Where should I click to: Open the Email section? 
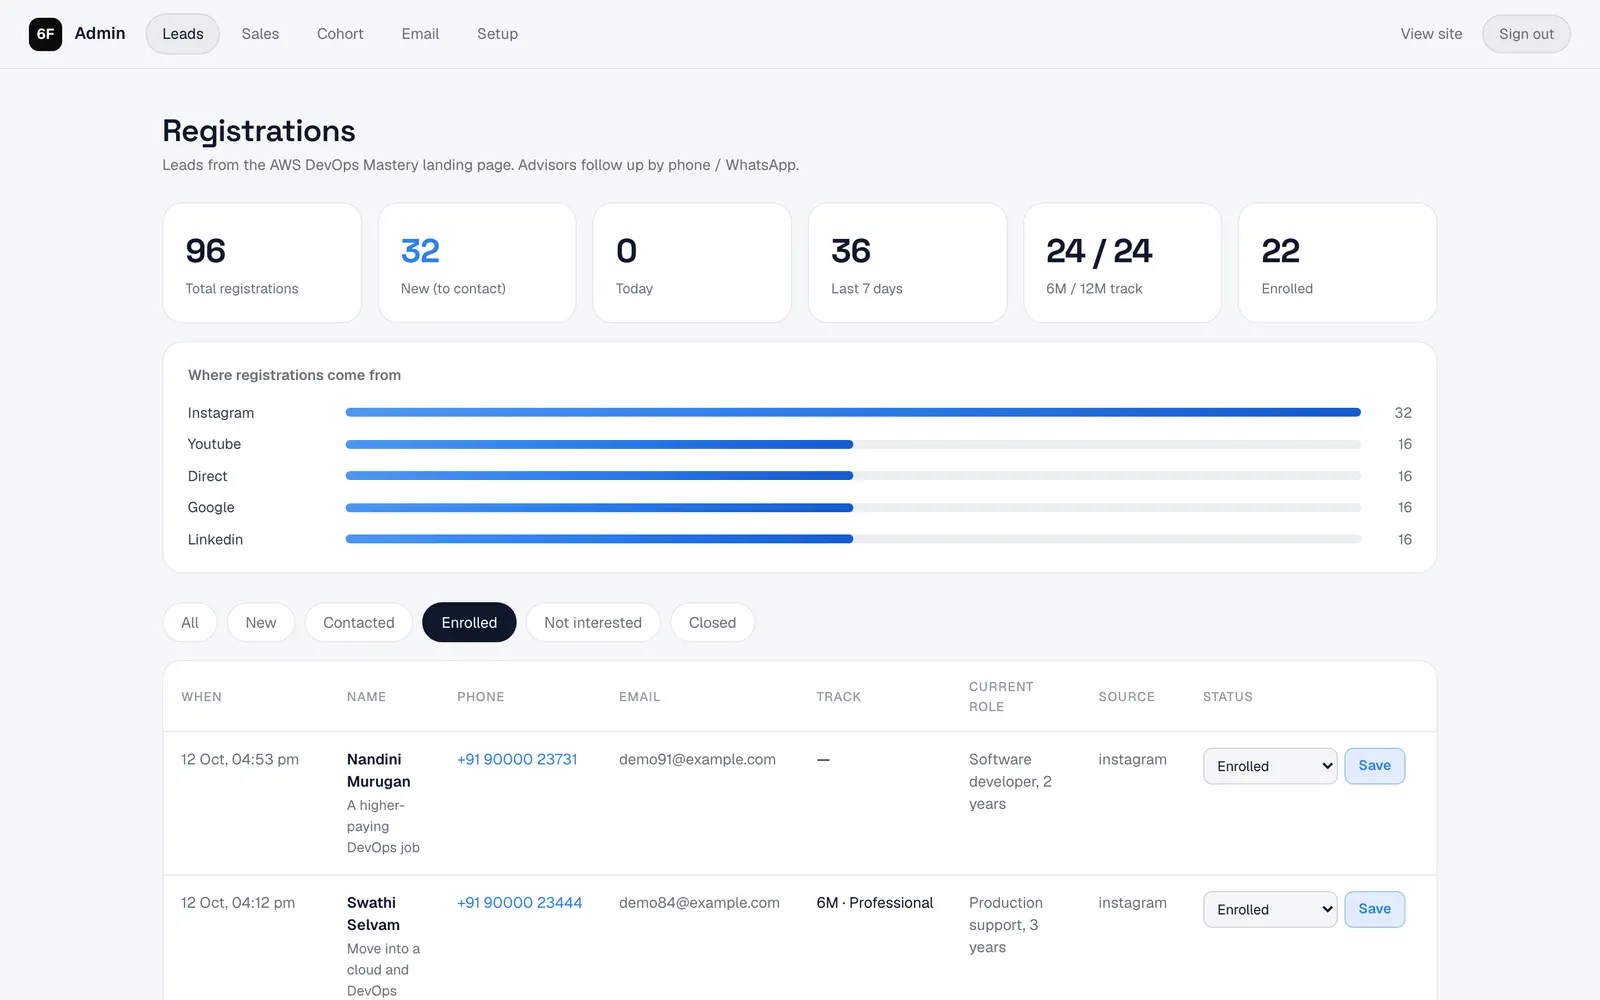tap(420, 34)
